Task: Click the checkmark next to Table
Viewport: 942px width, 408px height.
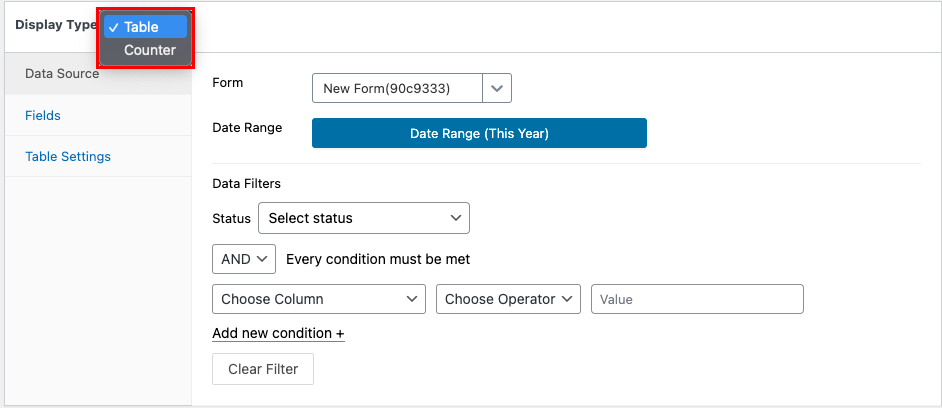Action: (114, 27)
